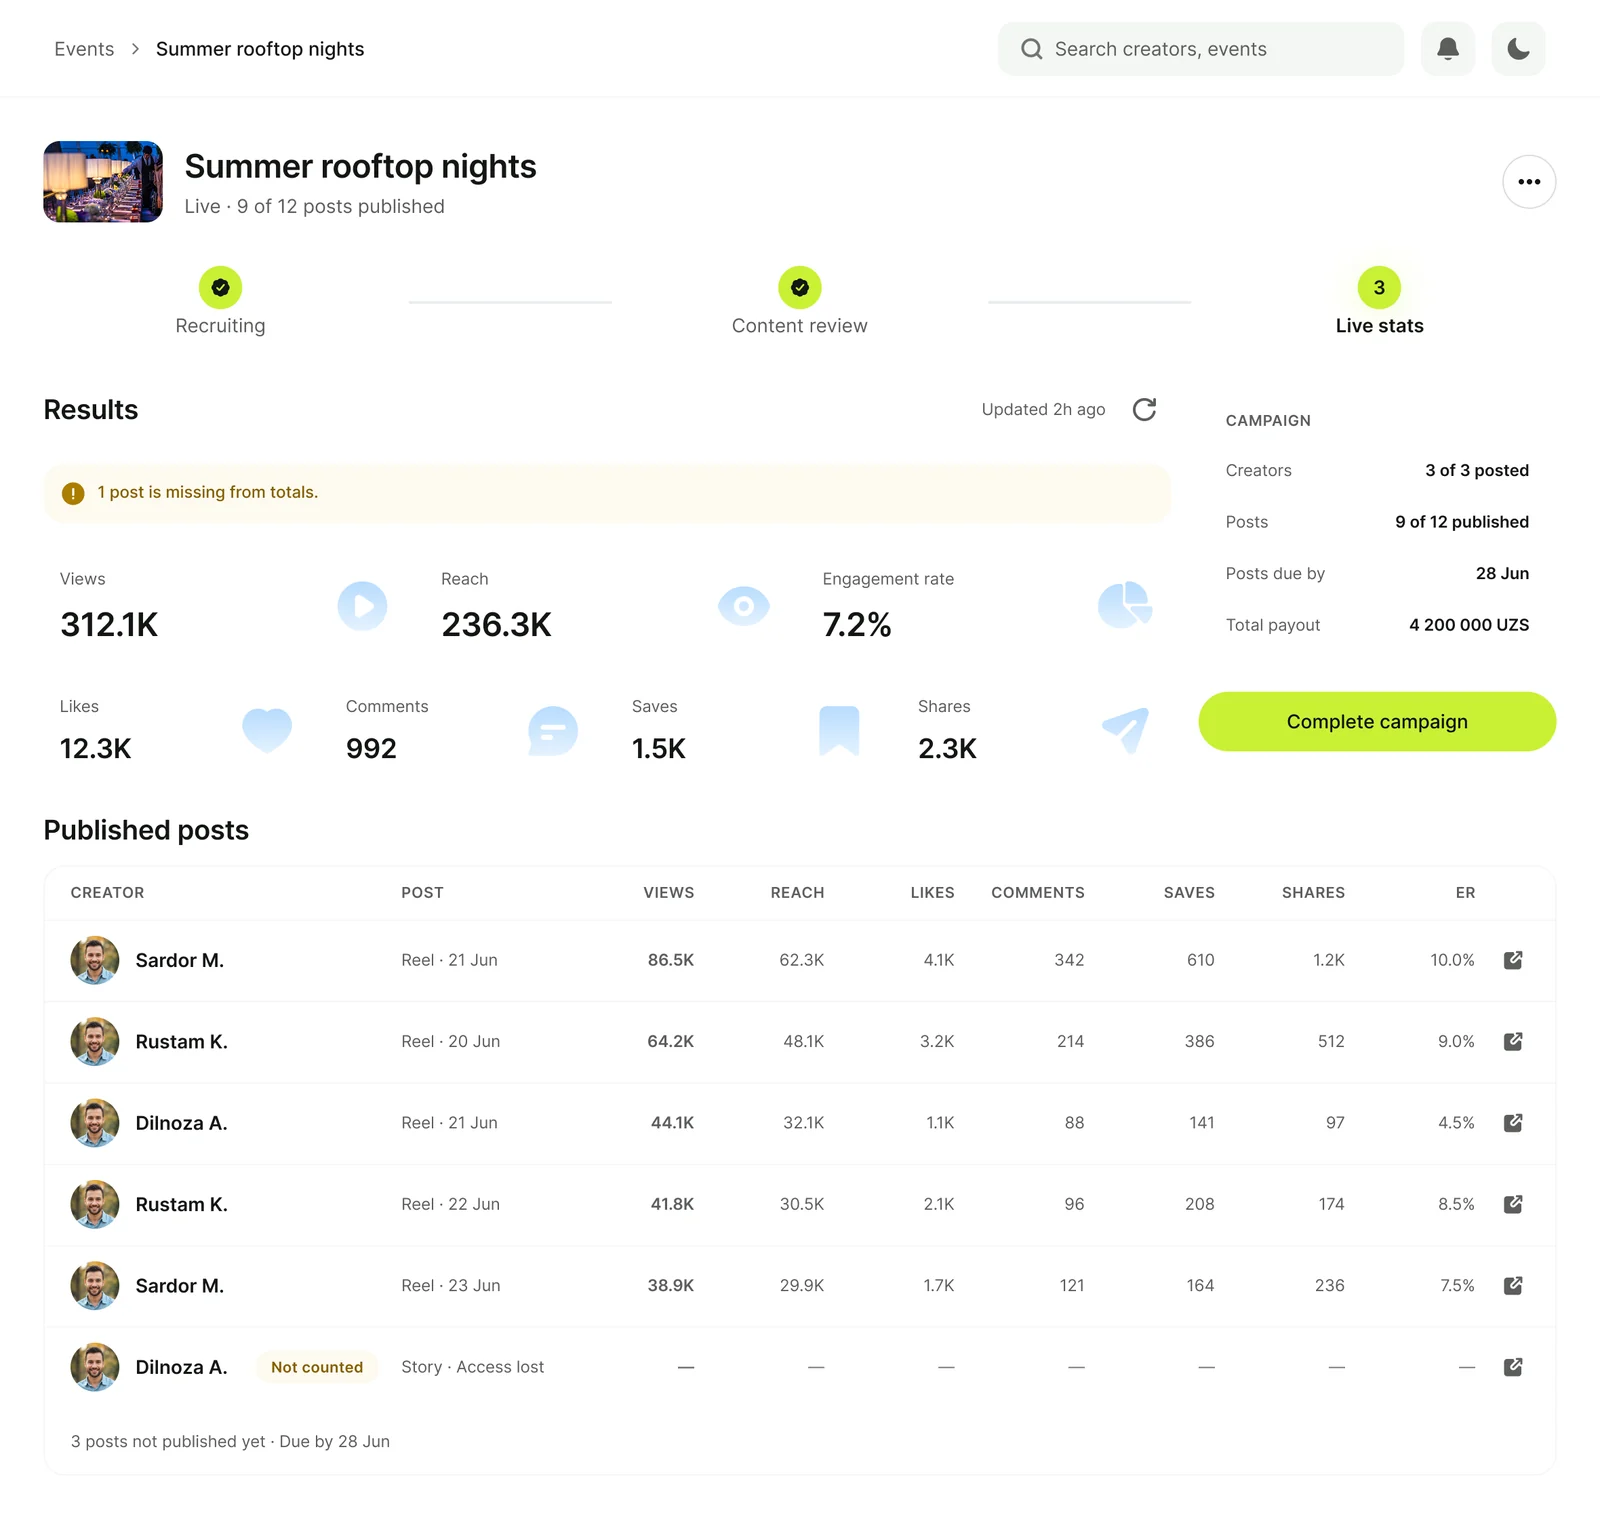
Task: Click '3 posts not published yet' footer text
Action: pos(168,1441)
